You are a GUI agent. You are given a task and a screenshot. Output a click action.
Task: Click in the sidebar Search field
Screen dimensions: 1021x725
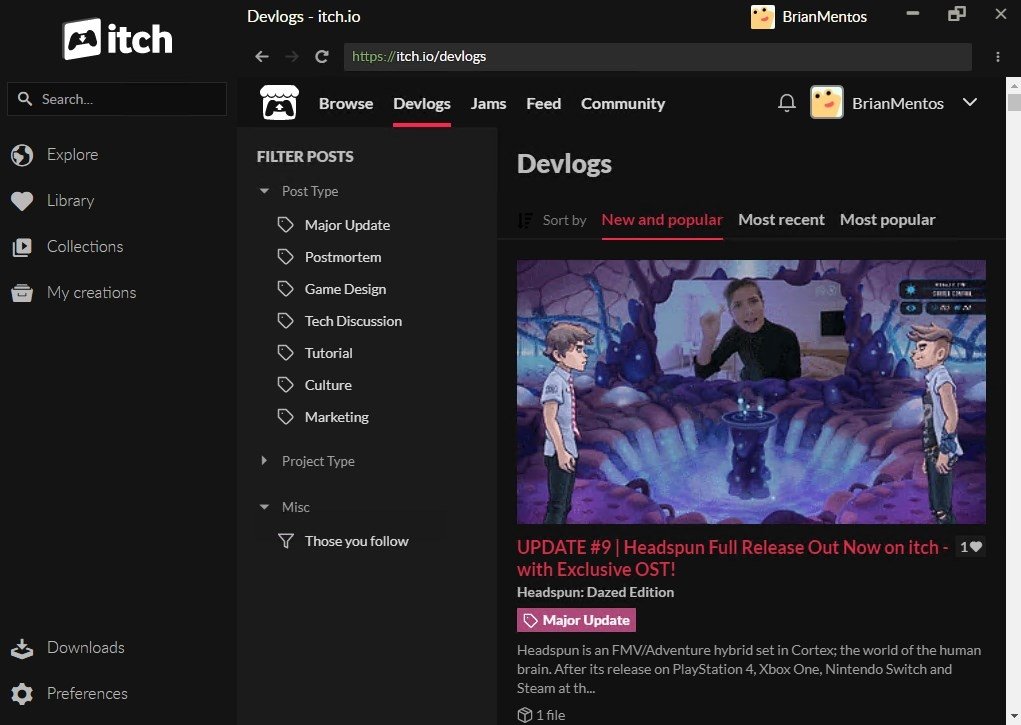117,99
